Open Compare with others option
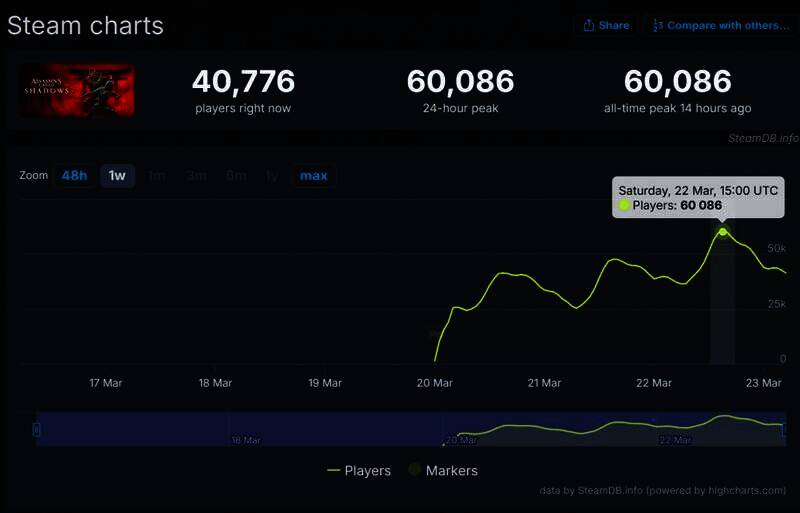Viewport: 800px width, 513px height. tap(719, 25)
